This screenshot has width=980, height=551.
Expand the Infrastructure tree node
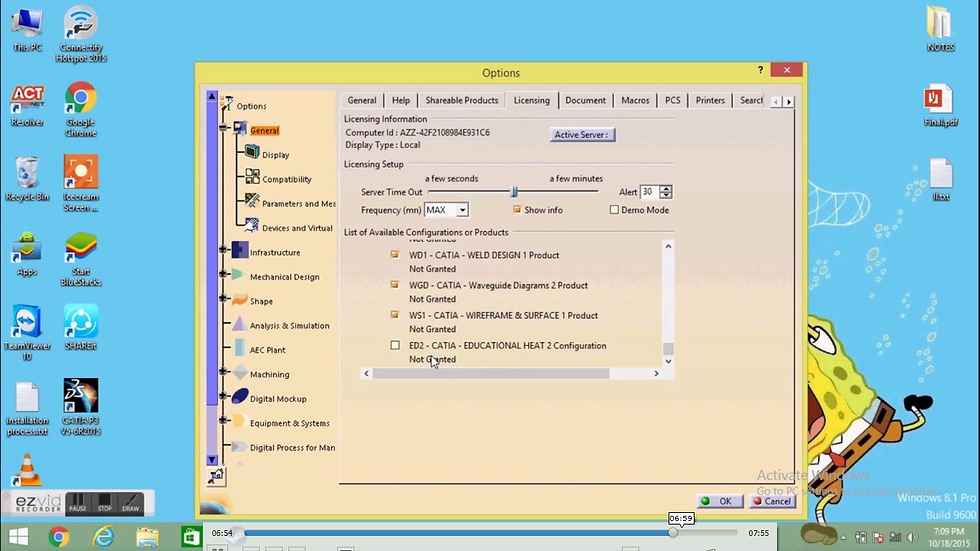pyautogui.click(x=223, y=250)
